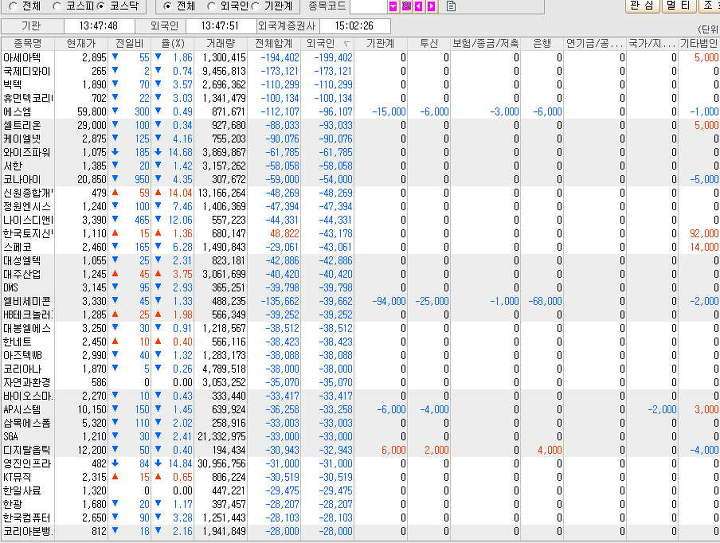Image resolution: width=720 pixels, height=543 pixels.
Task: Sort by the 국가/지... column header
Action: tap(652, 44)
